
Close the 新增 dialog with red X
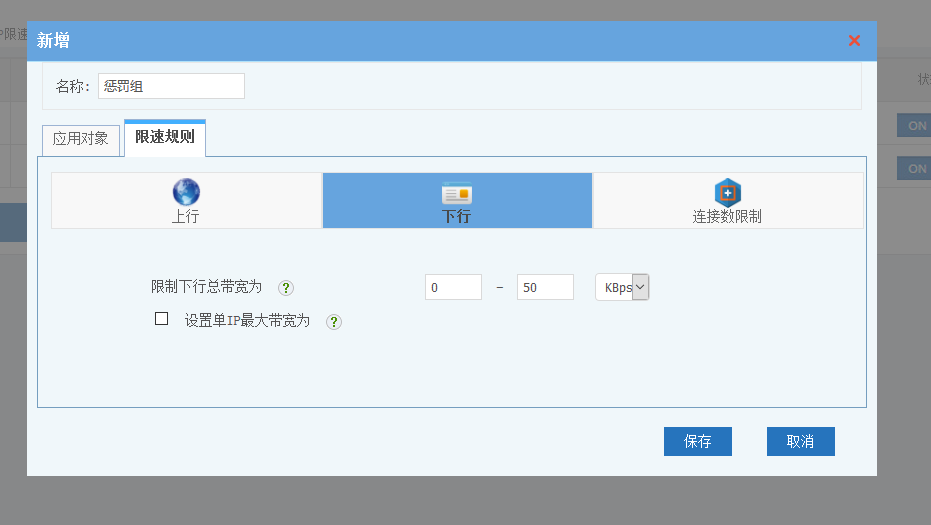(x=854, y=41)
